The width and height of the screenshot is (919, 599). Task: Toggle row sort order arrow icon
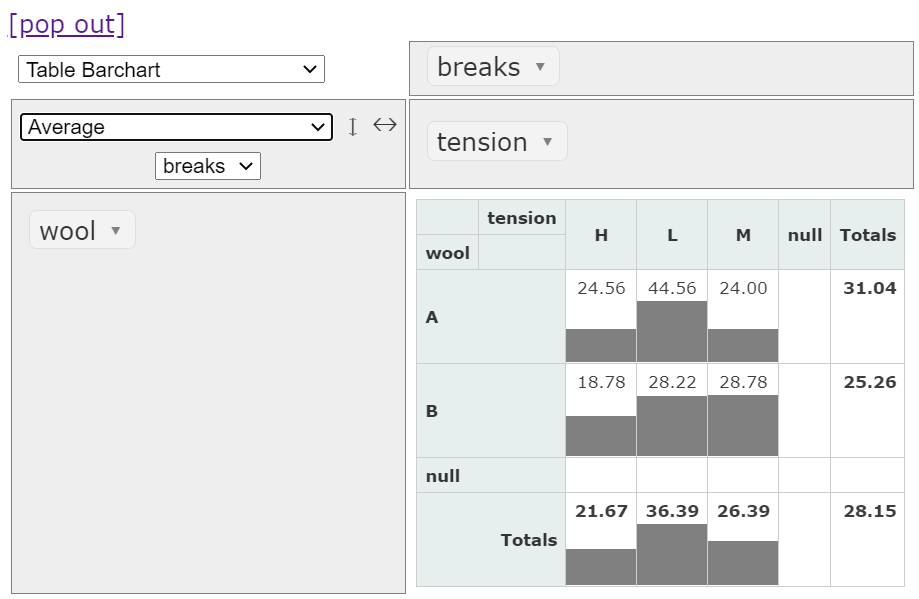point(352,127)
